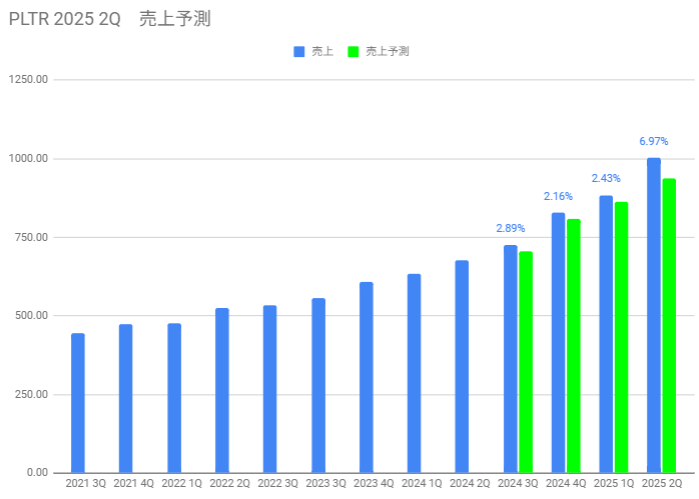Image resolution: width=699 pixels, height=499 pixels.
Task: Click the 売上予測 legend label
Action: tap(387, 52)
